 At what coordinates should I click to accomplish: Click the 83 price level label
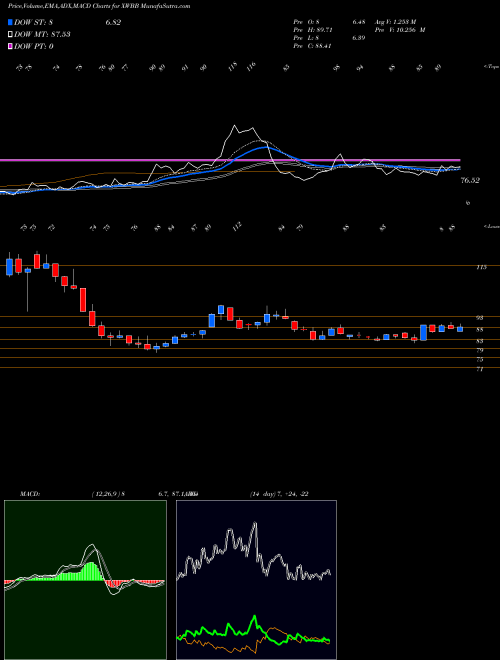(480, 341)
